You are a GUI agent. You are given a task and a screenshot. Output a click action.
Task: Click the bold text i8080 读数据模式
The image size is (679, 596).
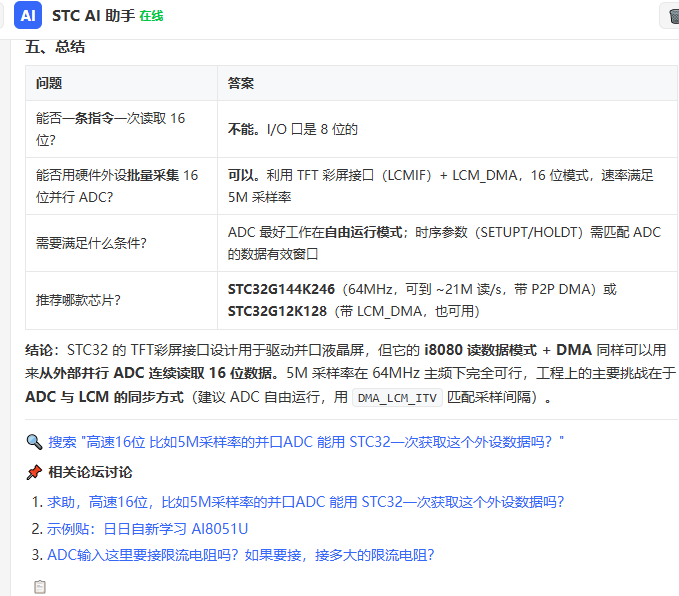[480, 350]
